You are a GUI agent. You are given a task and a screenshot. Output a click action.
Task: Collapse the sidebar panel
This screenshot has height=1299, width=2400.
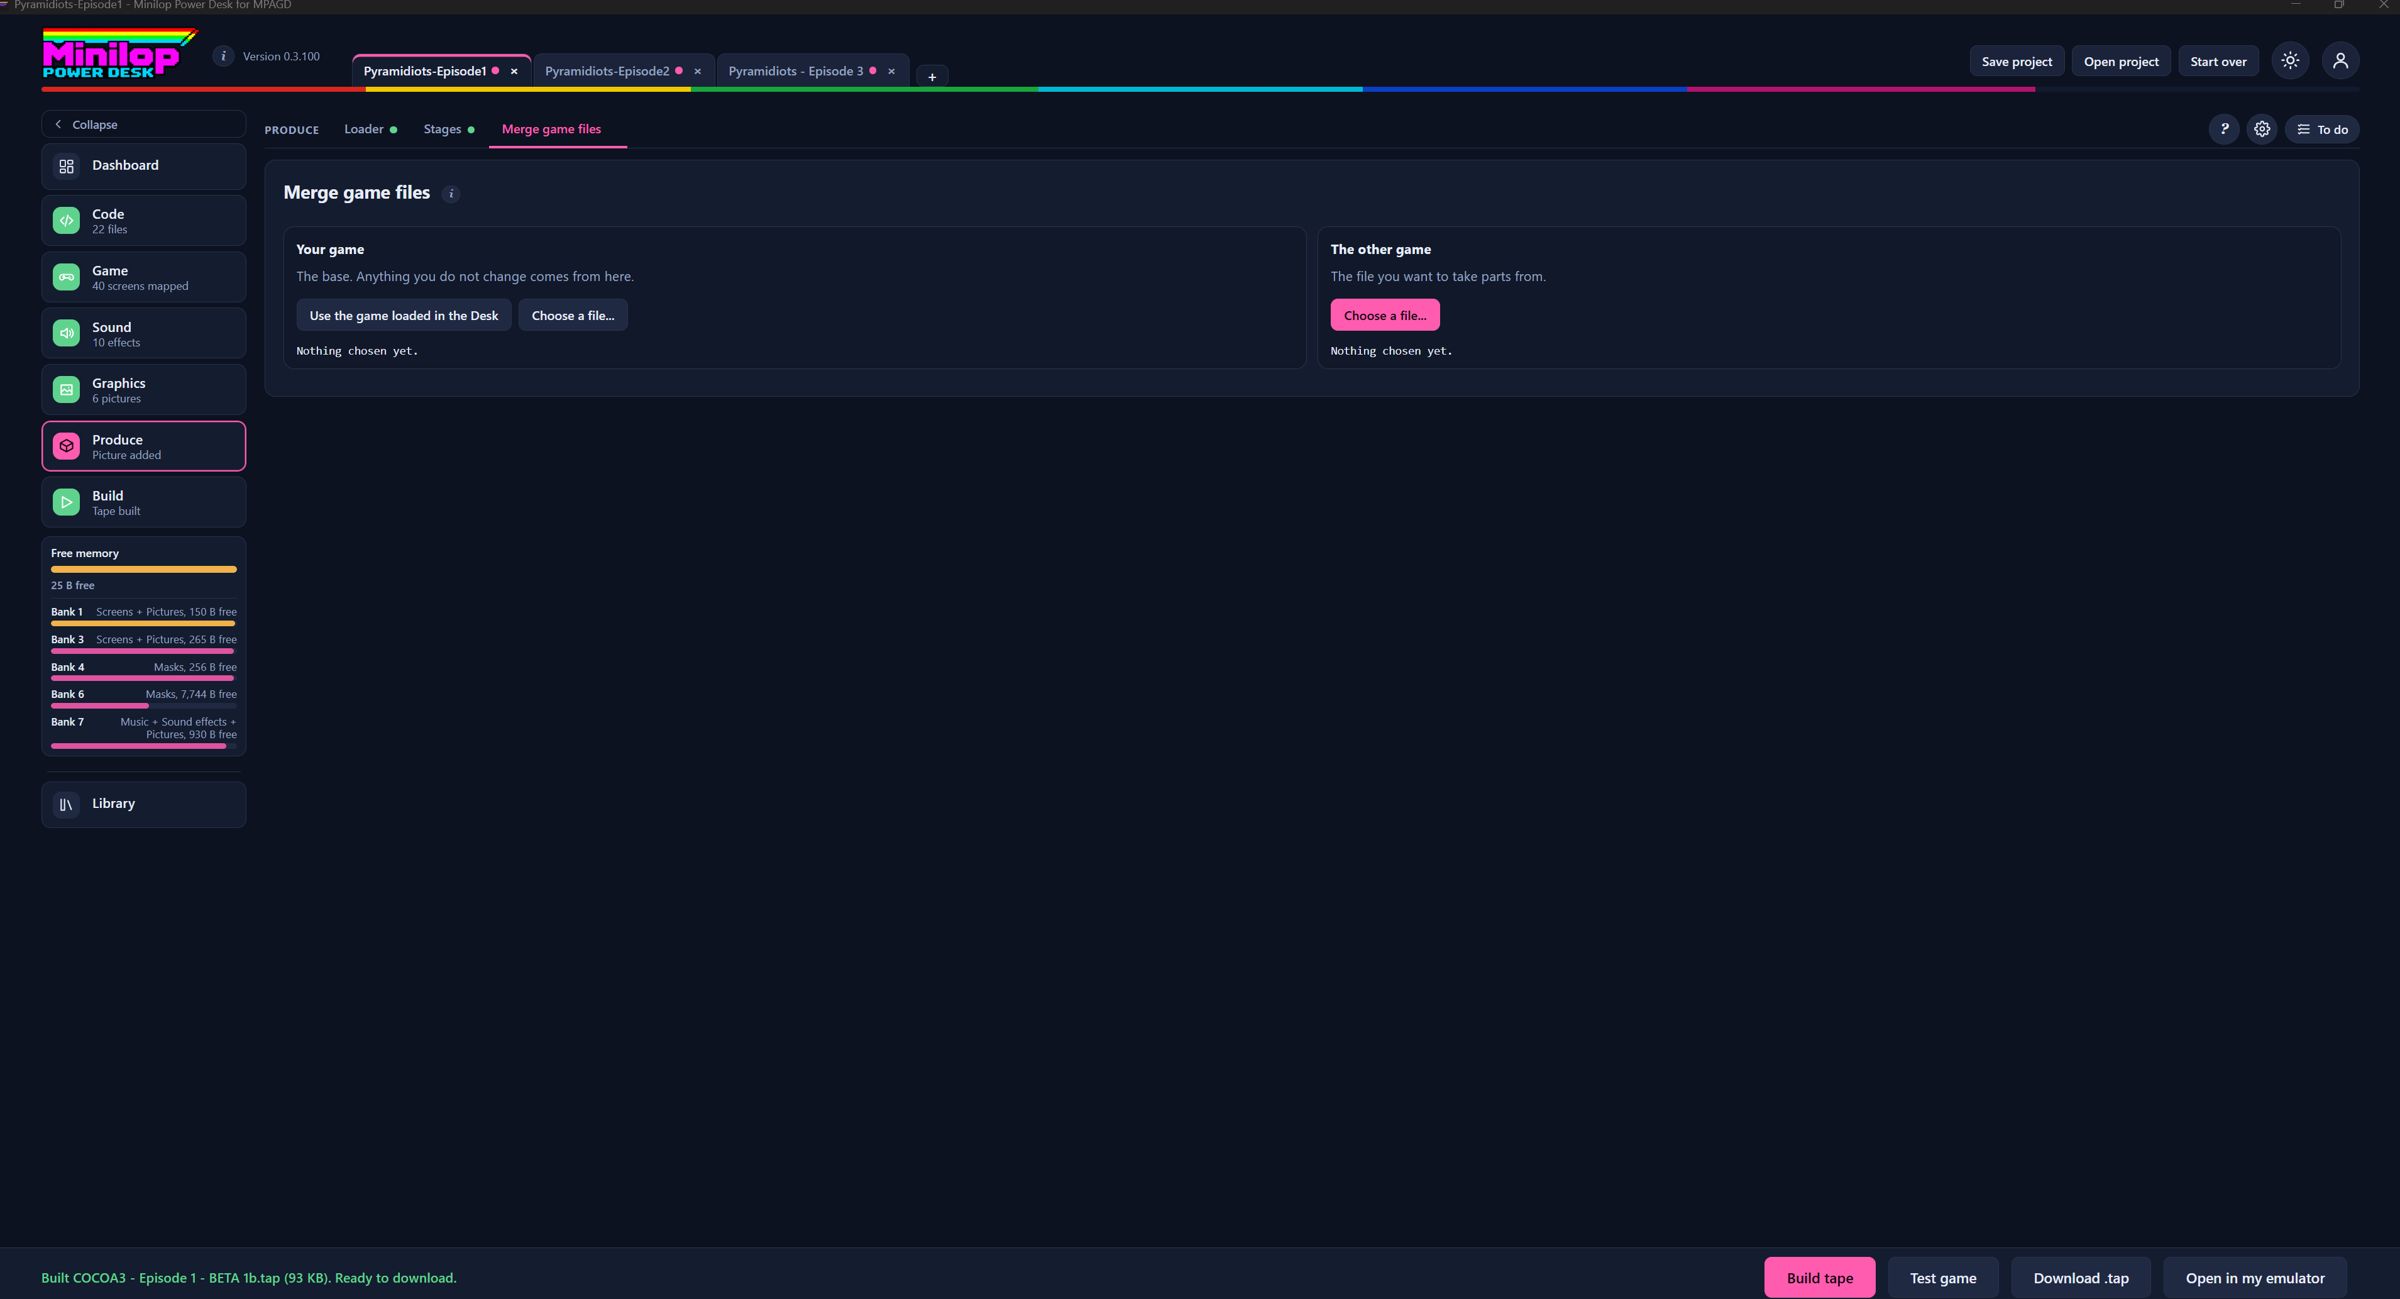tap(143, 124)
